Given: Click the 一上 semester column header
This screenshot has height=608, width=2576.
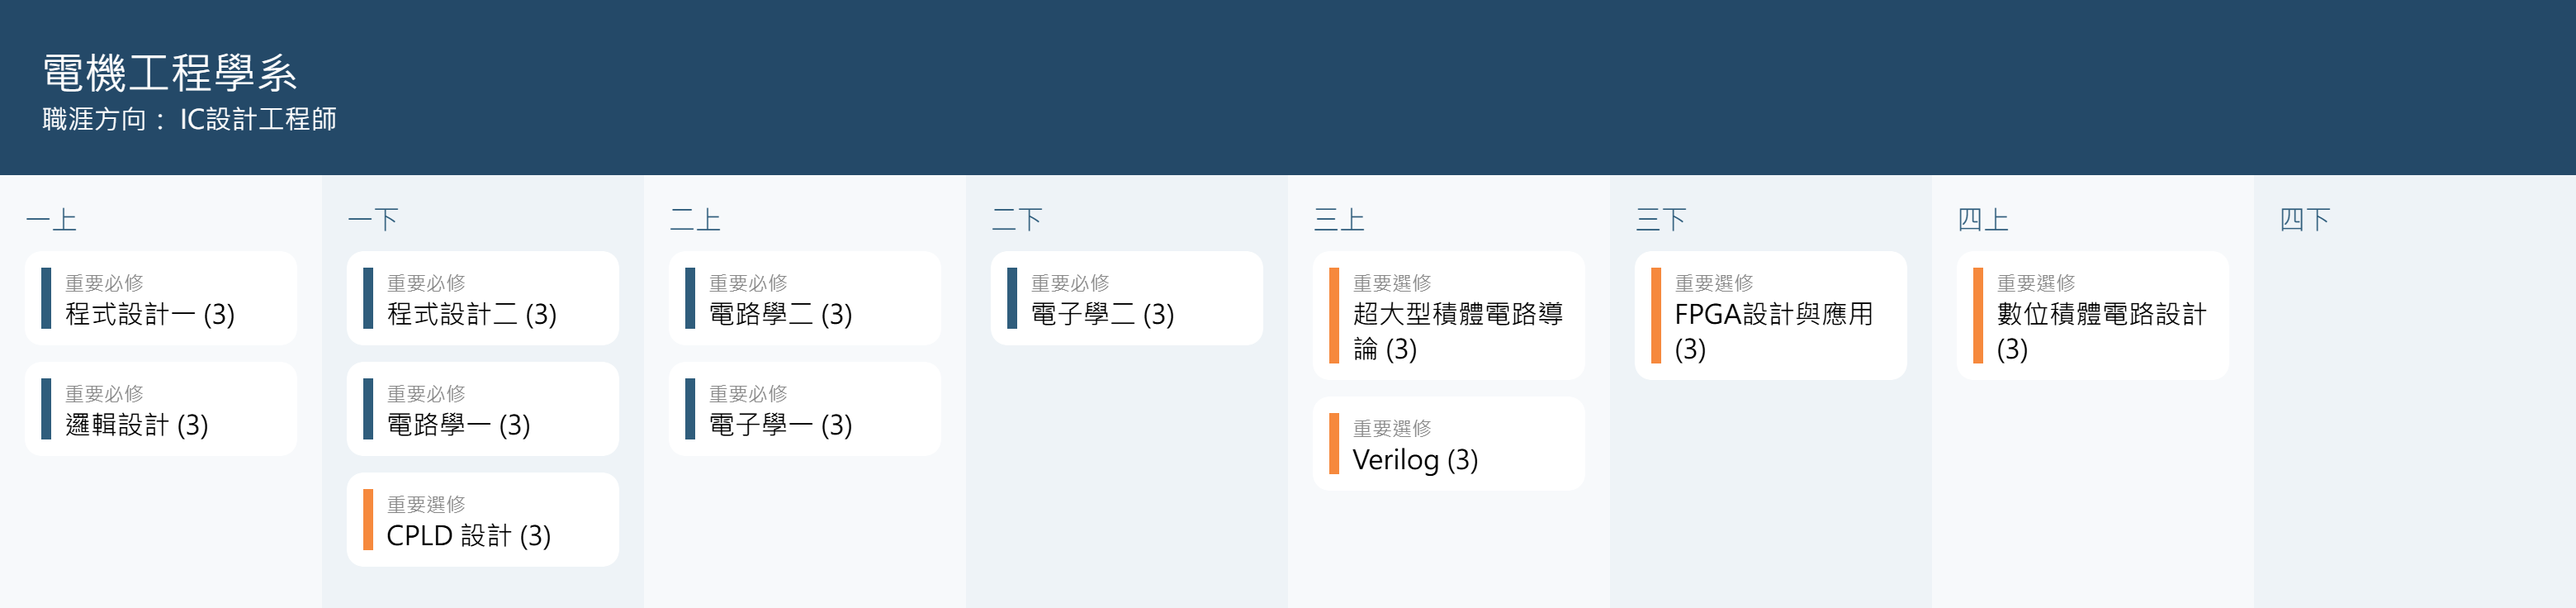Looking at the screenshot, I should click(52, 220).
